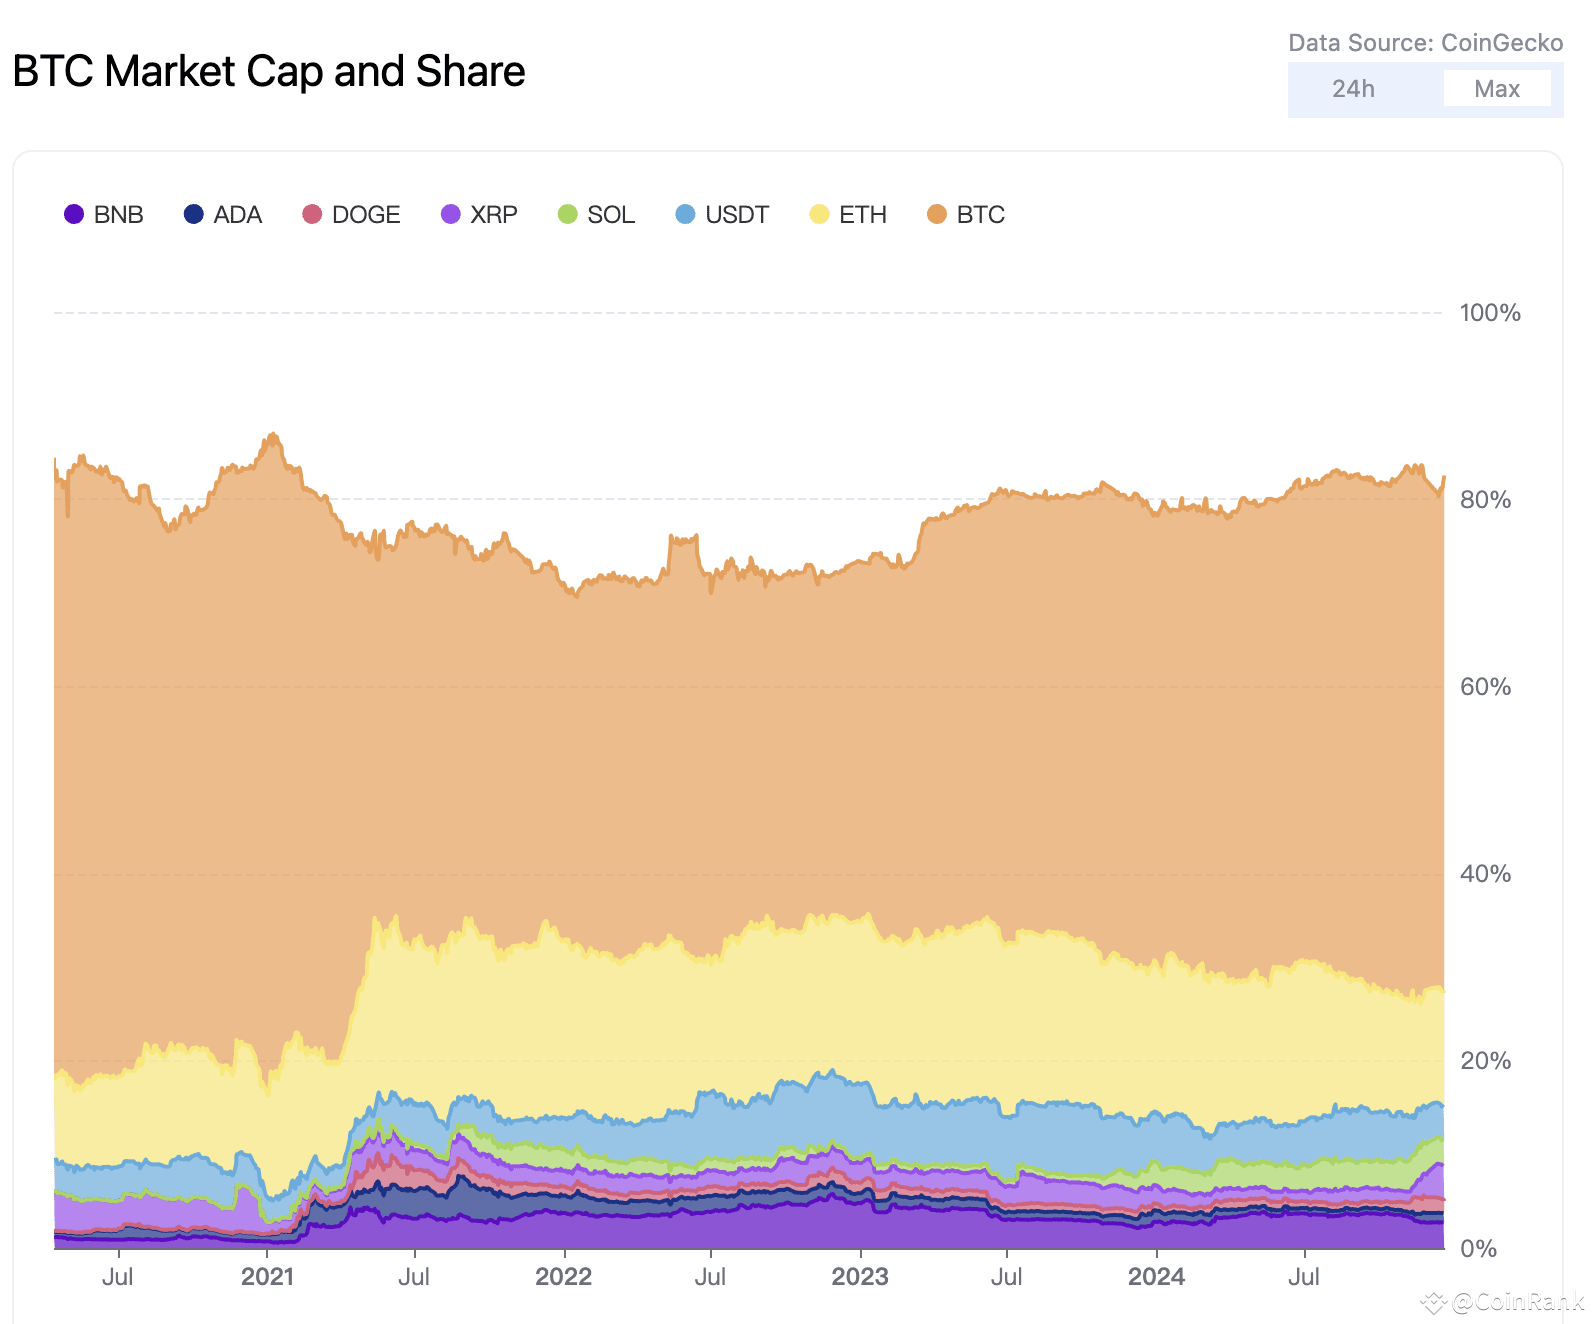Click the 100% label on the right axis
This screenshot has height=1324, width=1592.
(x=1488, y=312)
